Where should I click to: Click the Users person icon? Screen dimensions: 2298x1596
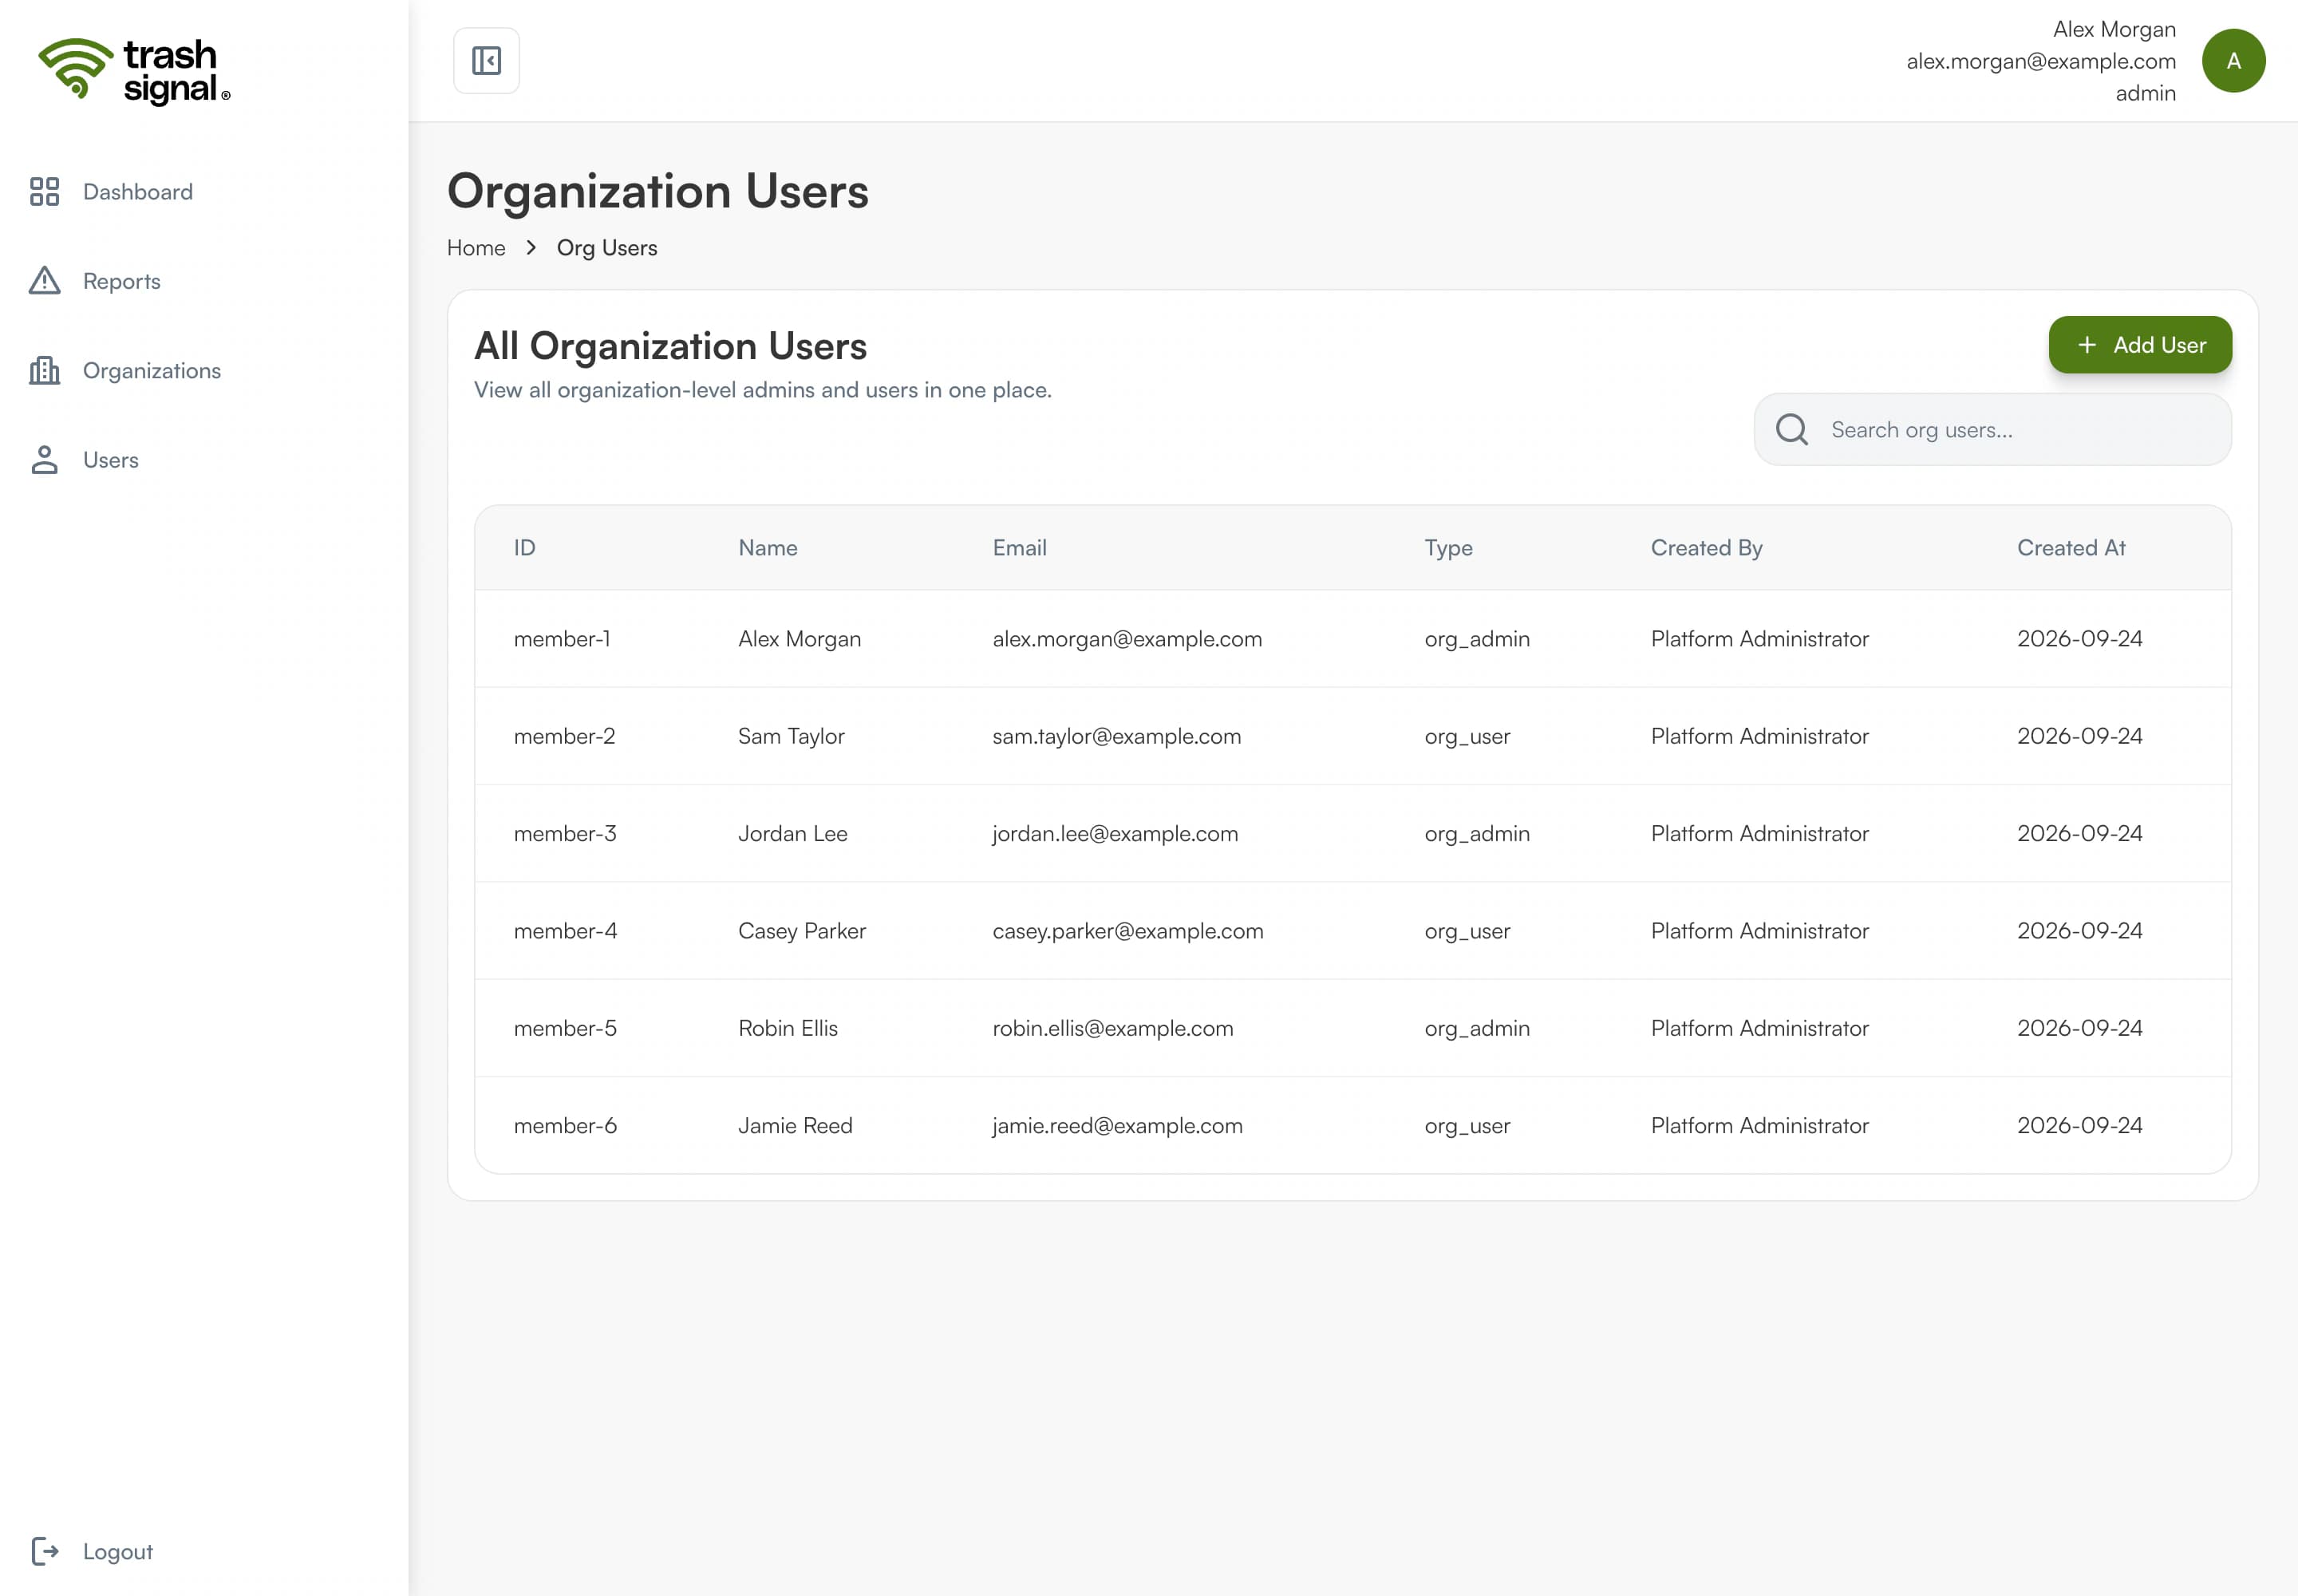click(x=45, y=460)
